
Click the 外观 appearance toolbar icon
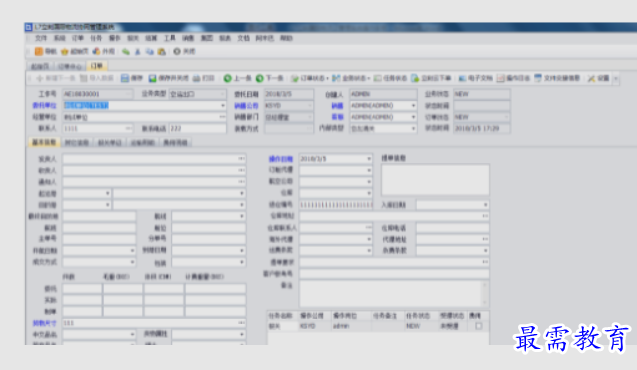click(96, 52)
